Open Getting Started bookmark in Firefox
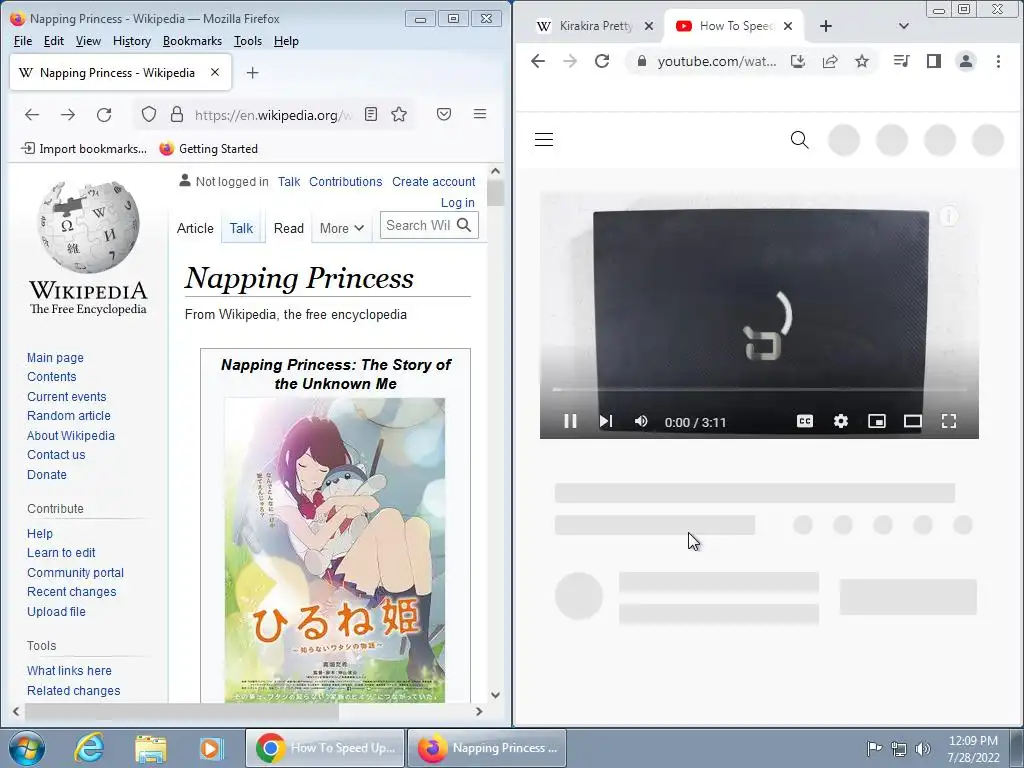The width and height of the screenshot is (1024, 768). pos(209,149)
